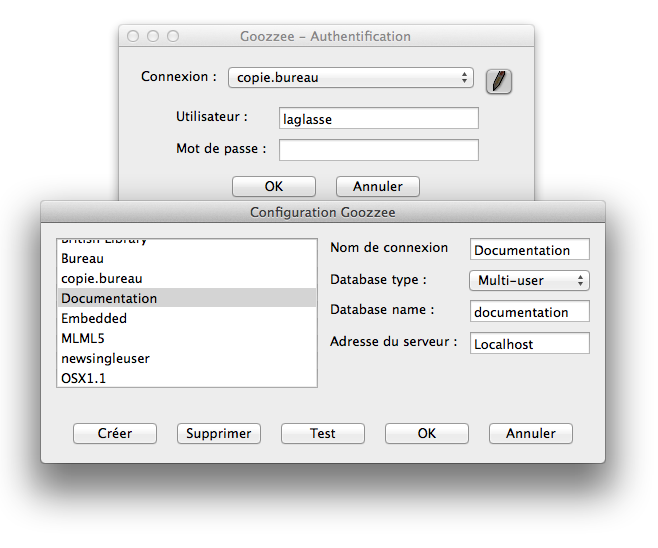This screenshot has width=658, height=548.
Task: Select Embedded in the connection list
Action: pos(94,318)
